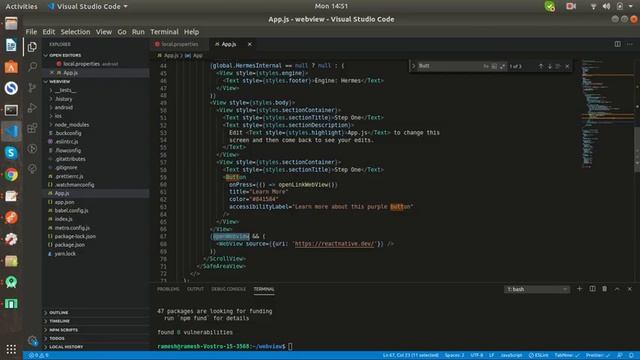Image resolution: width=640 pixels, height=360 pixels.
Task: Open the Selection menu
Action: point(76,32)
